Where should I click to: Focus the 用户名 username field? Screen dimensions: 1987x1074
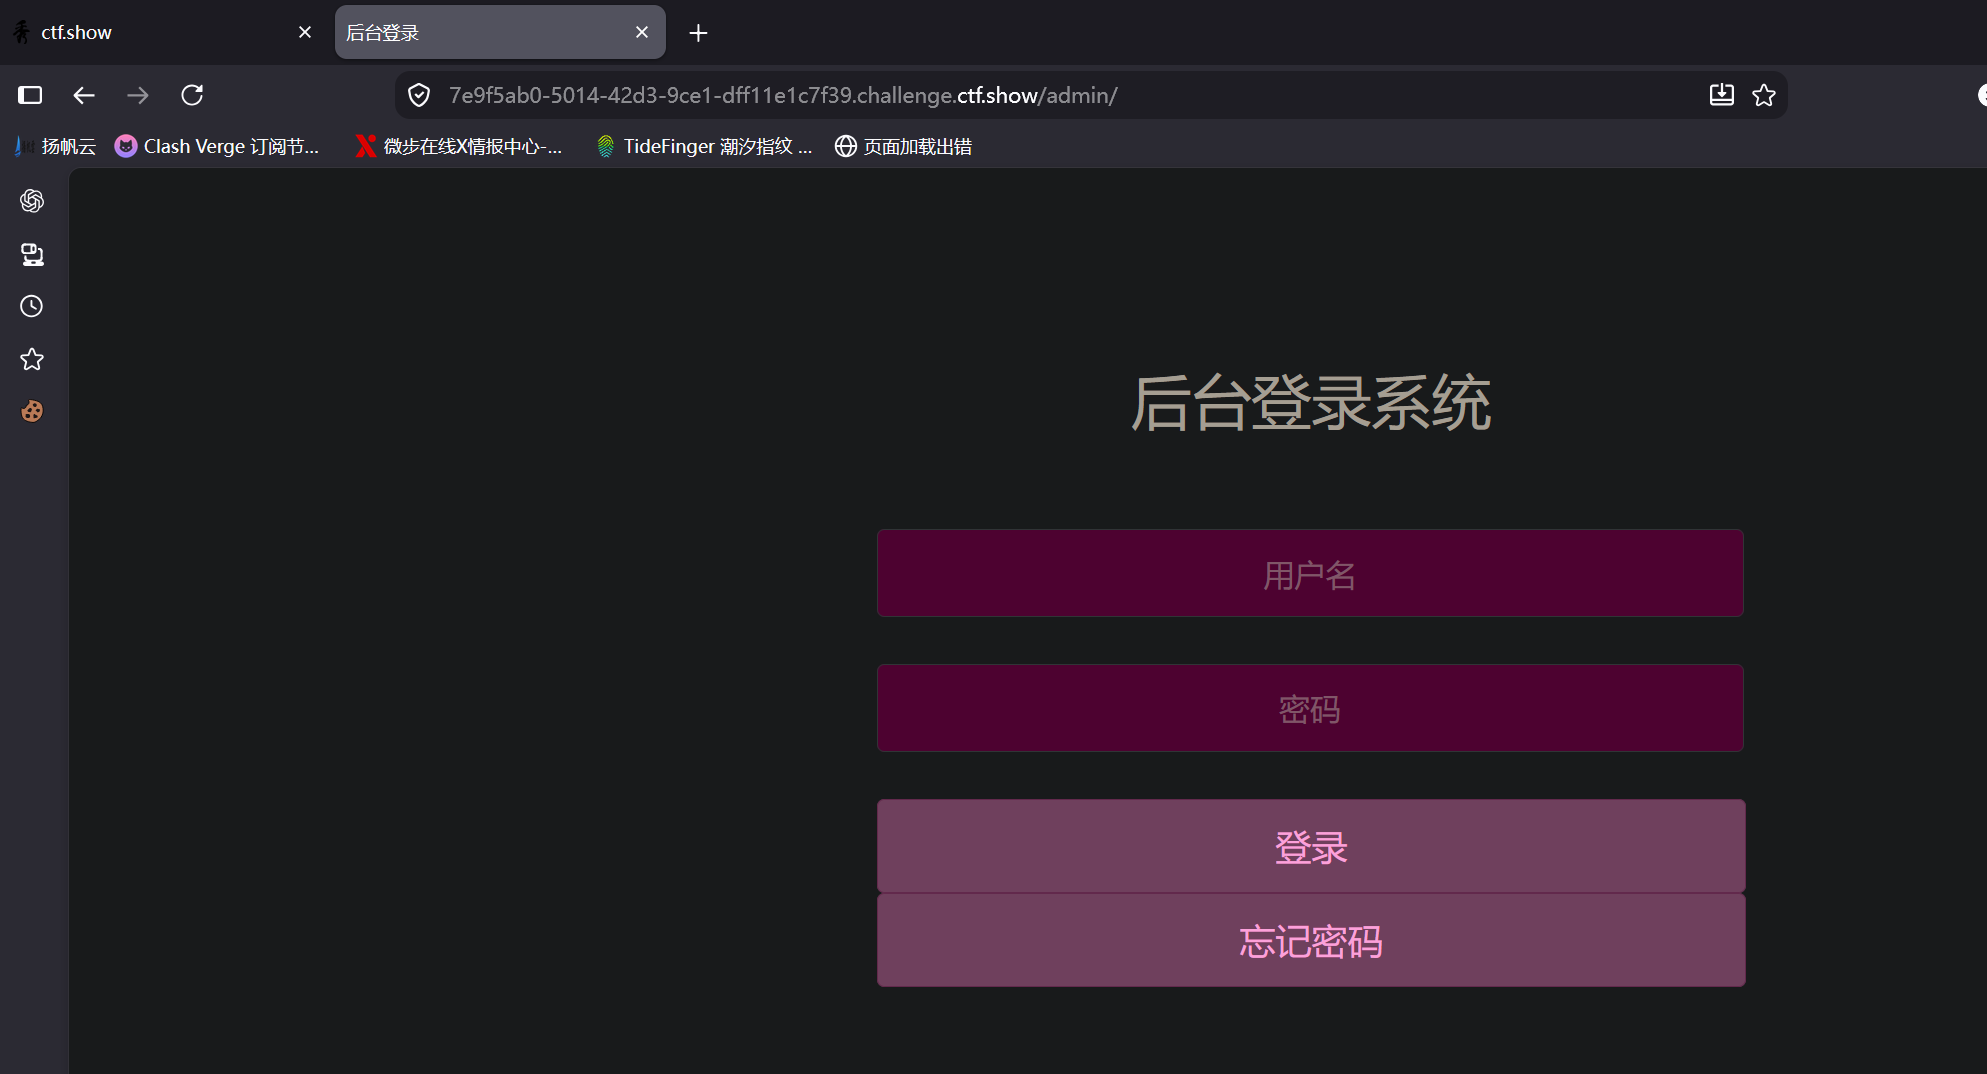(1310, 573)
